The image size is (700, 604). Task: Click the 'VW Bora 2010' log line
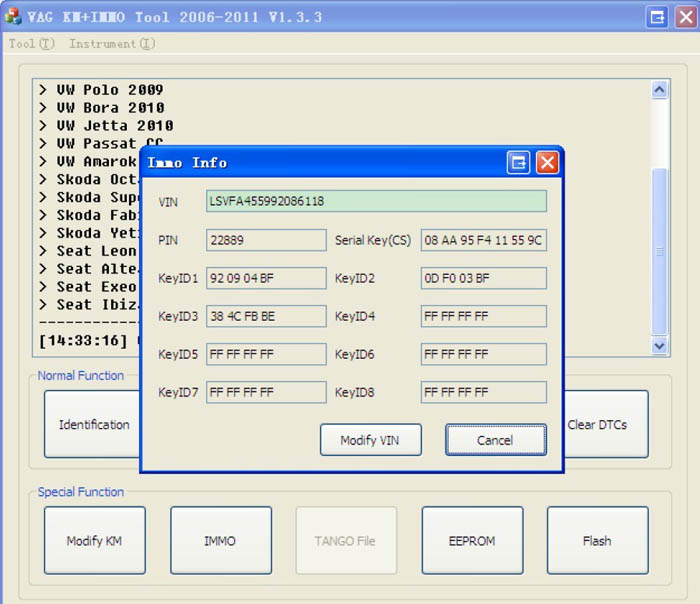click(102, 108)
